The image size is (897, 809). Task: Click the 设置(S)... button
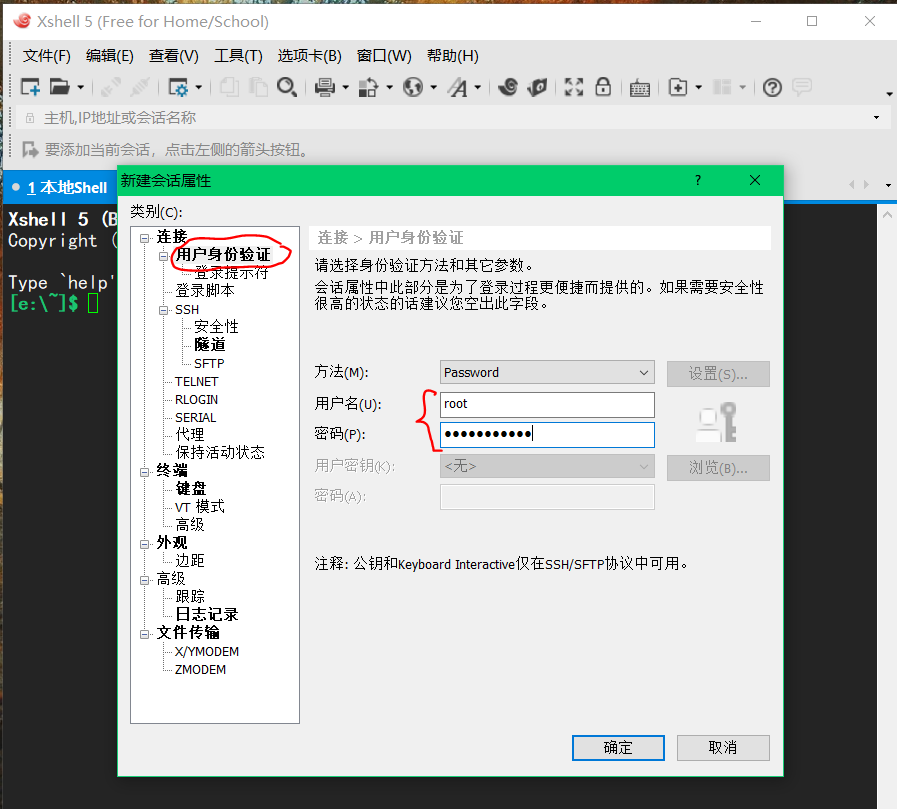(718, 374)
